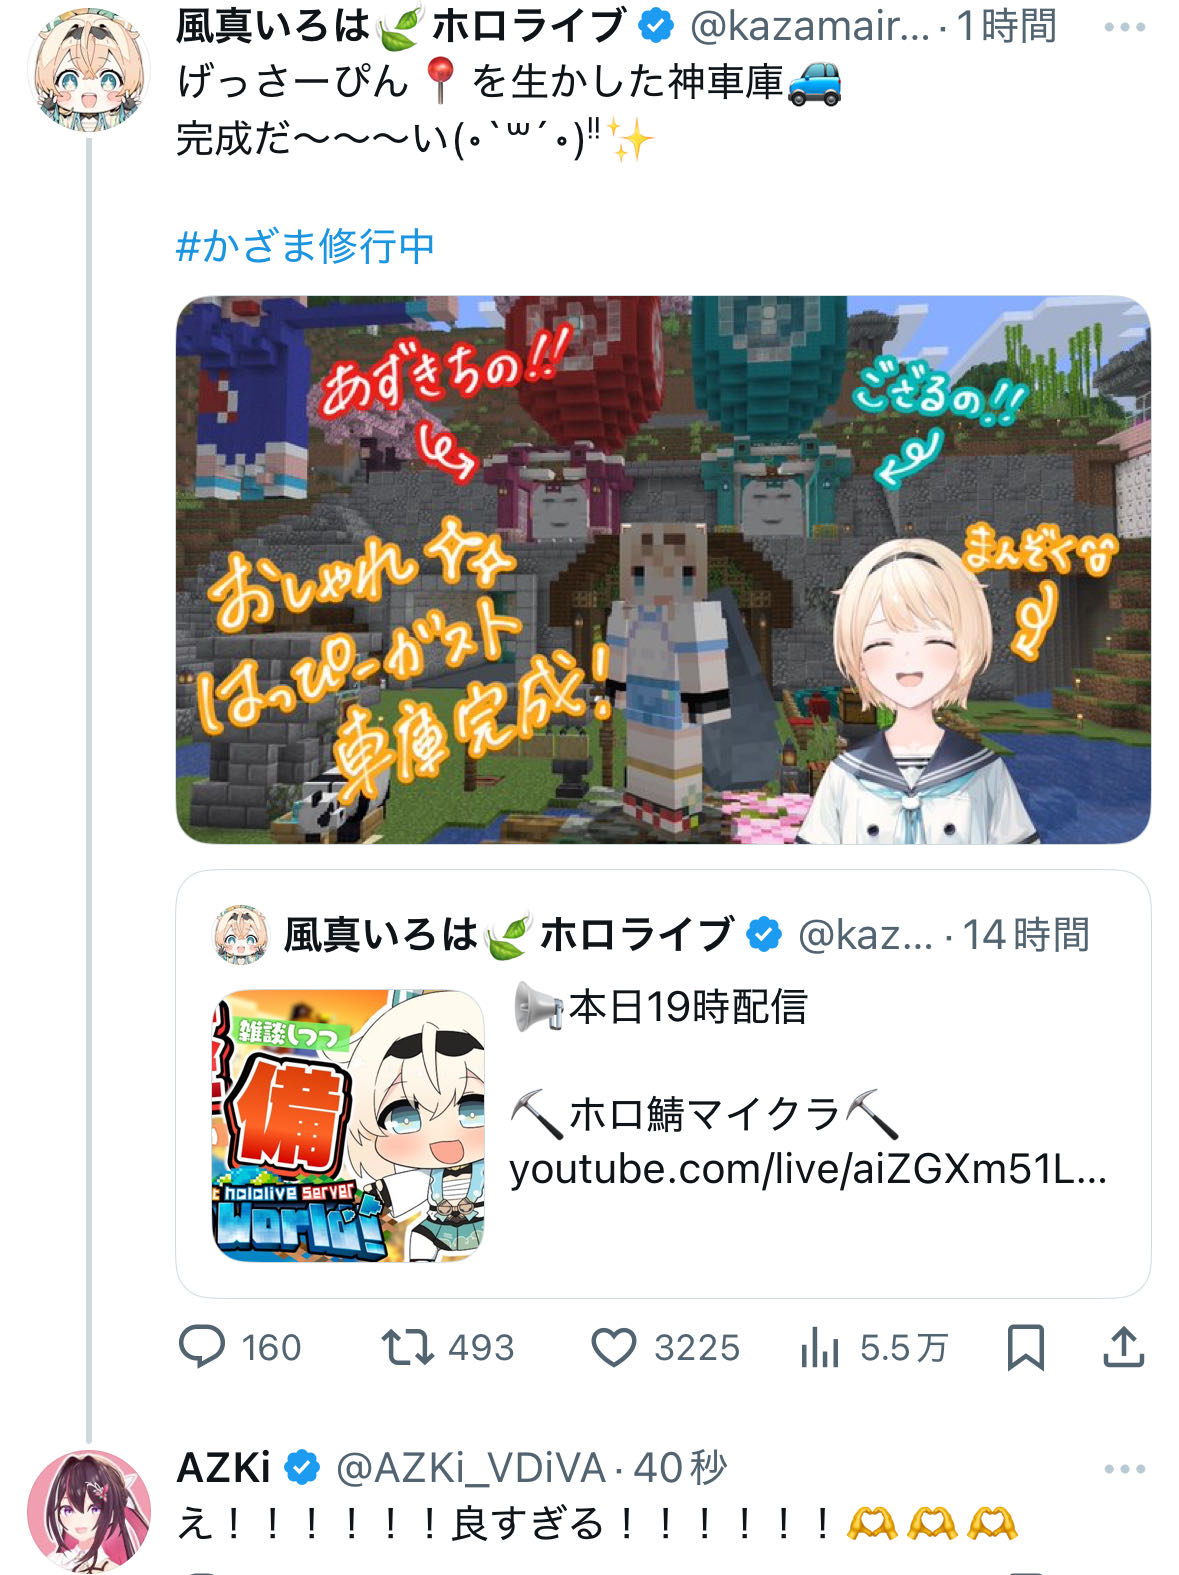This screenshot has width=1179, height=1575.
Task: Open the holoserver world stream thumbnail
Action: point(348,1124)
